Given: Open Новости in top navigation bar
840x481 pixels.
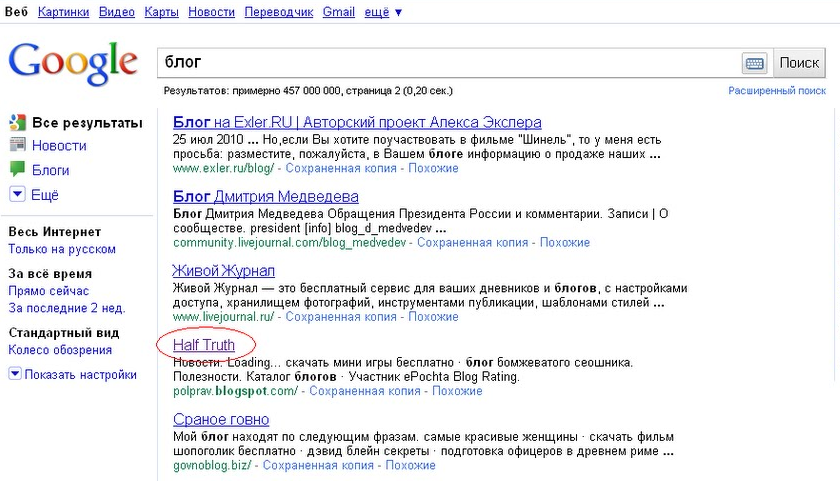Looking at the screenshot, I should (x=211, y=12).
